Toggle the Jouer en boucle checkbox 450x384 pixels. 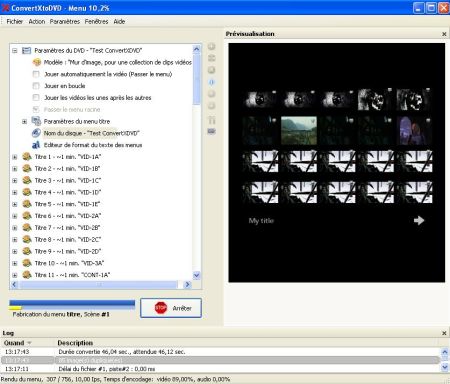pyautogui.click(x=36, y=86)
